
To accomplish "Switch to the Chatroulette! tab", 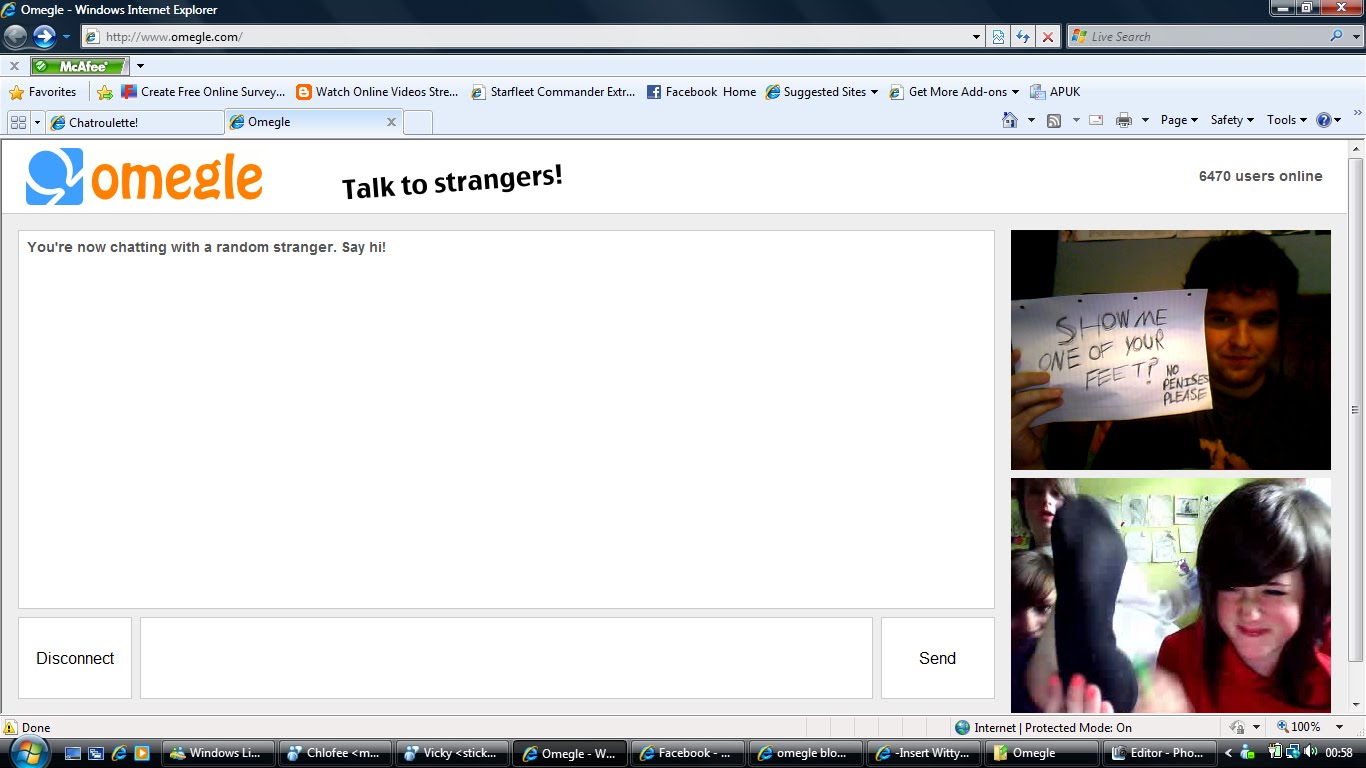I will pos(135,122).
